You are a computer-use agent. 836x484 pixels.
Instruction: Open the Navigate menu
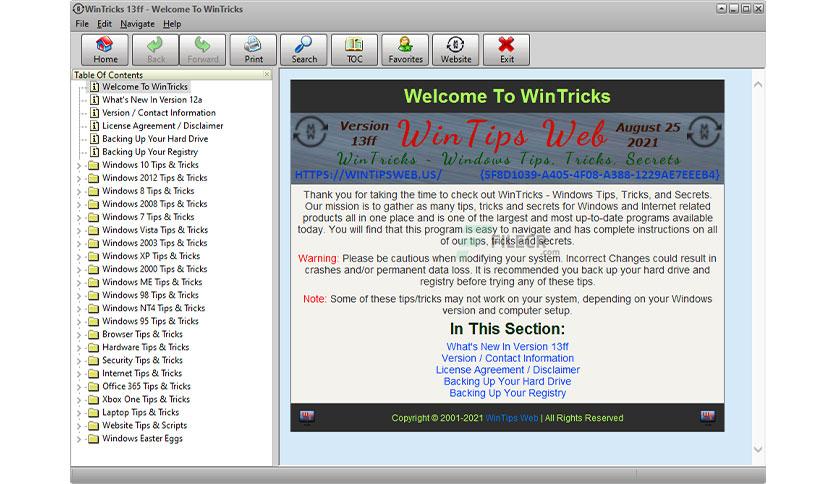click(137, 24)
